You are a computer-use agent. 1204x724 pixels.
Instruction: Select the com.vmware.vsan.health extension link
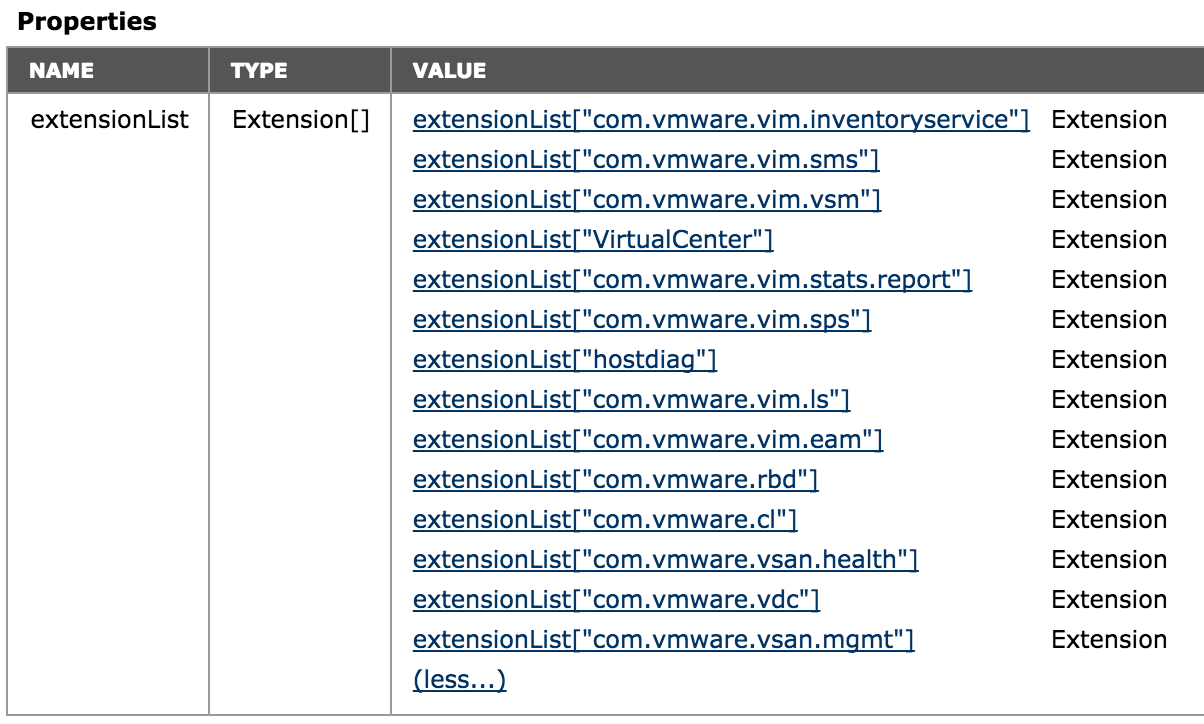(x=665, y=560)
